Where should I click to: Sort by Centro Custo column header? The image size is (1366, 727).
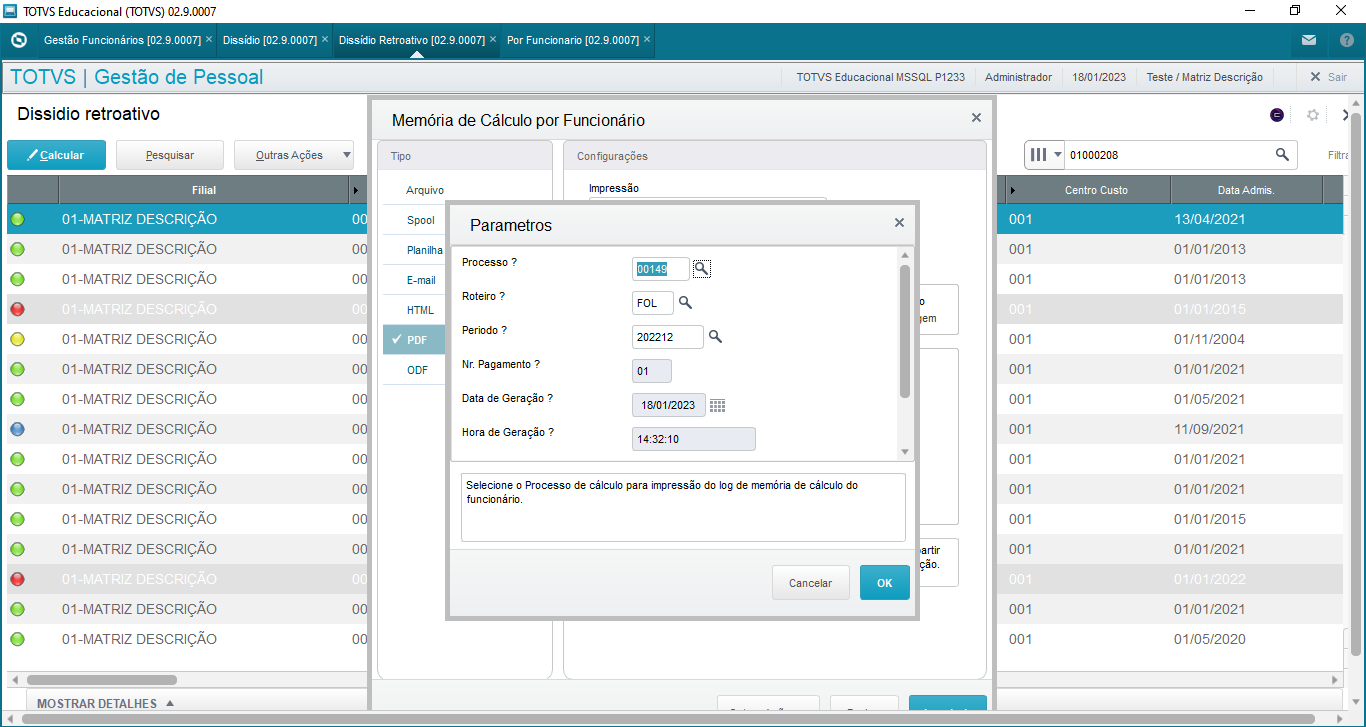pyautogui.click(x=1096, y=190)
